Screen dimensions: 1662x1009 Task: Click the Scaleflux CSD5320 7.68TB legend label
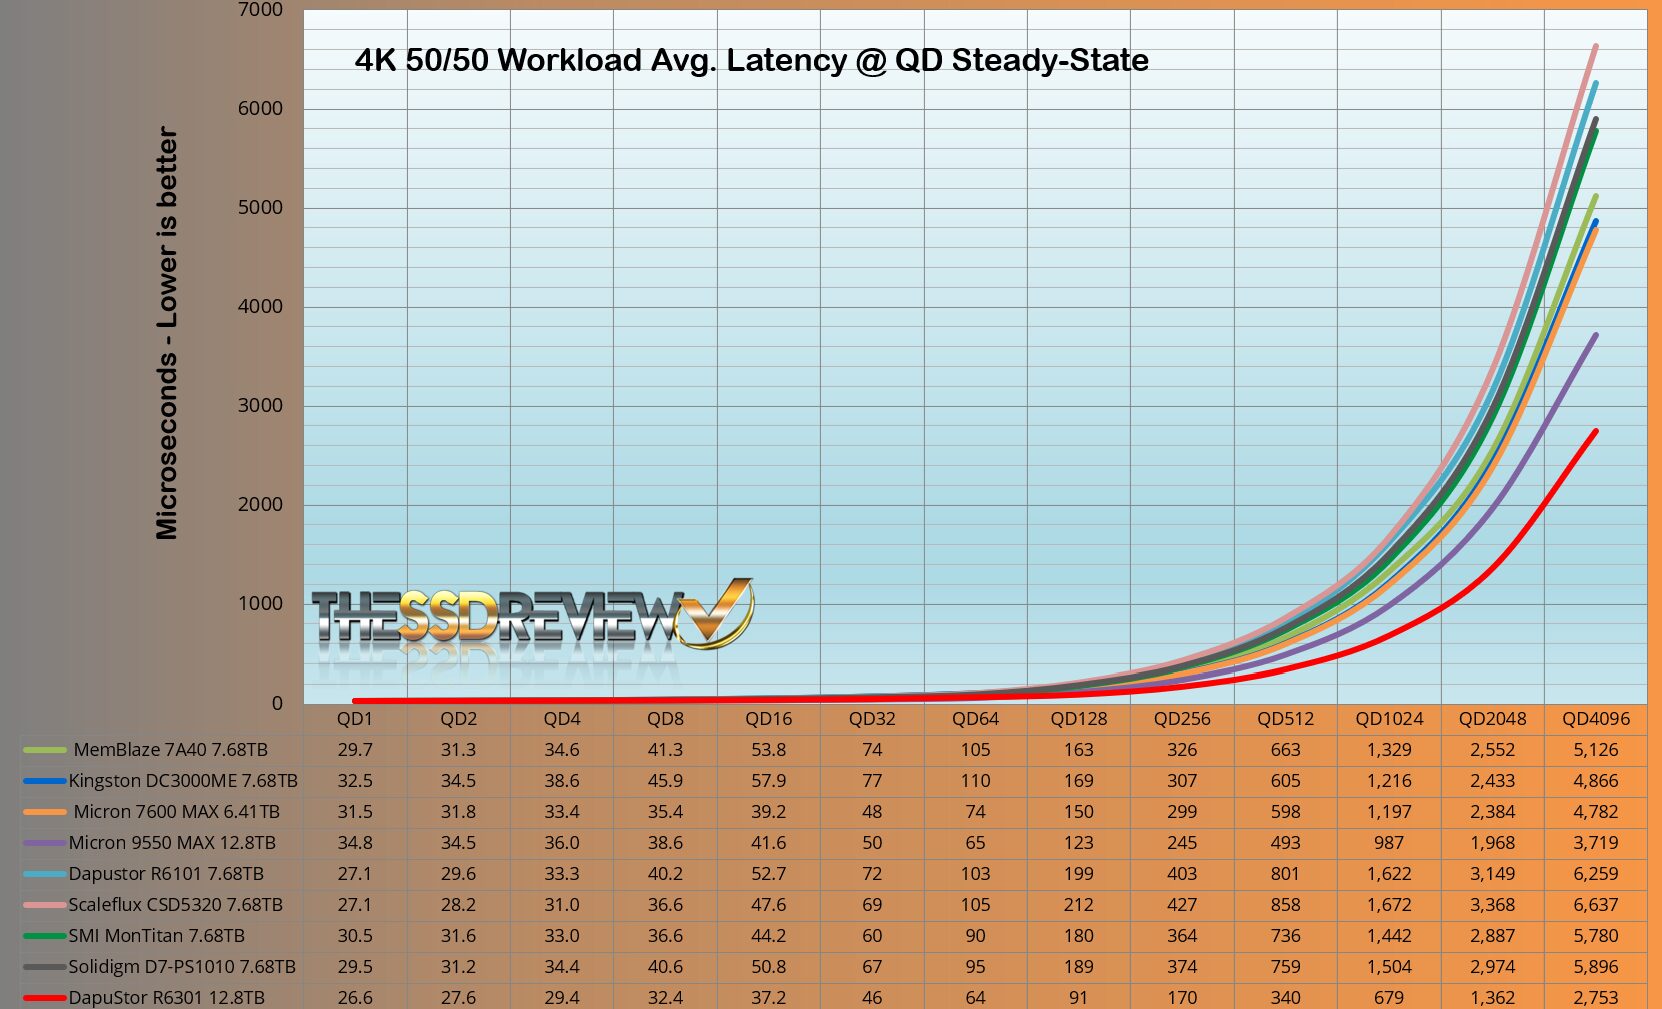pyautogui.click(x=175, y=904)
